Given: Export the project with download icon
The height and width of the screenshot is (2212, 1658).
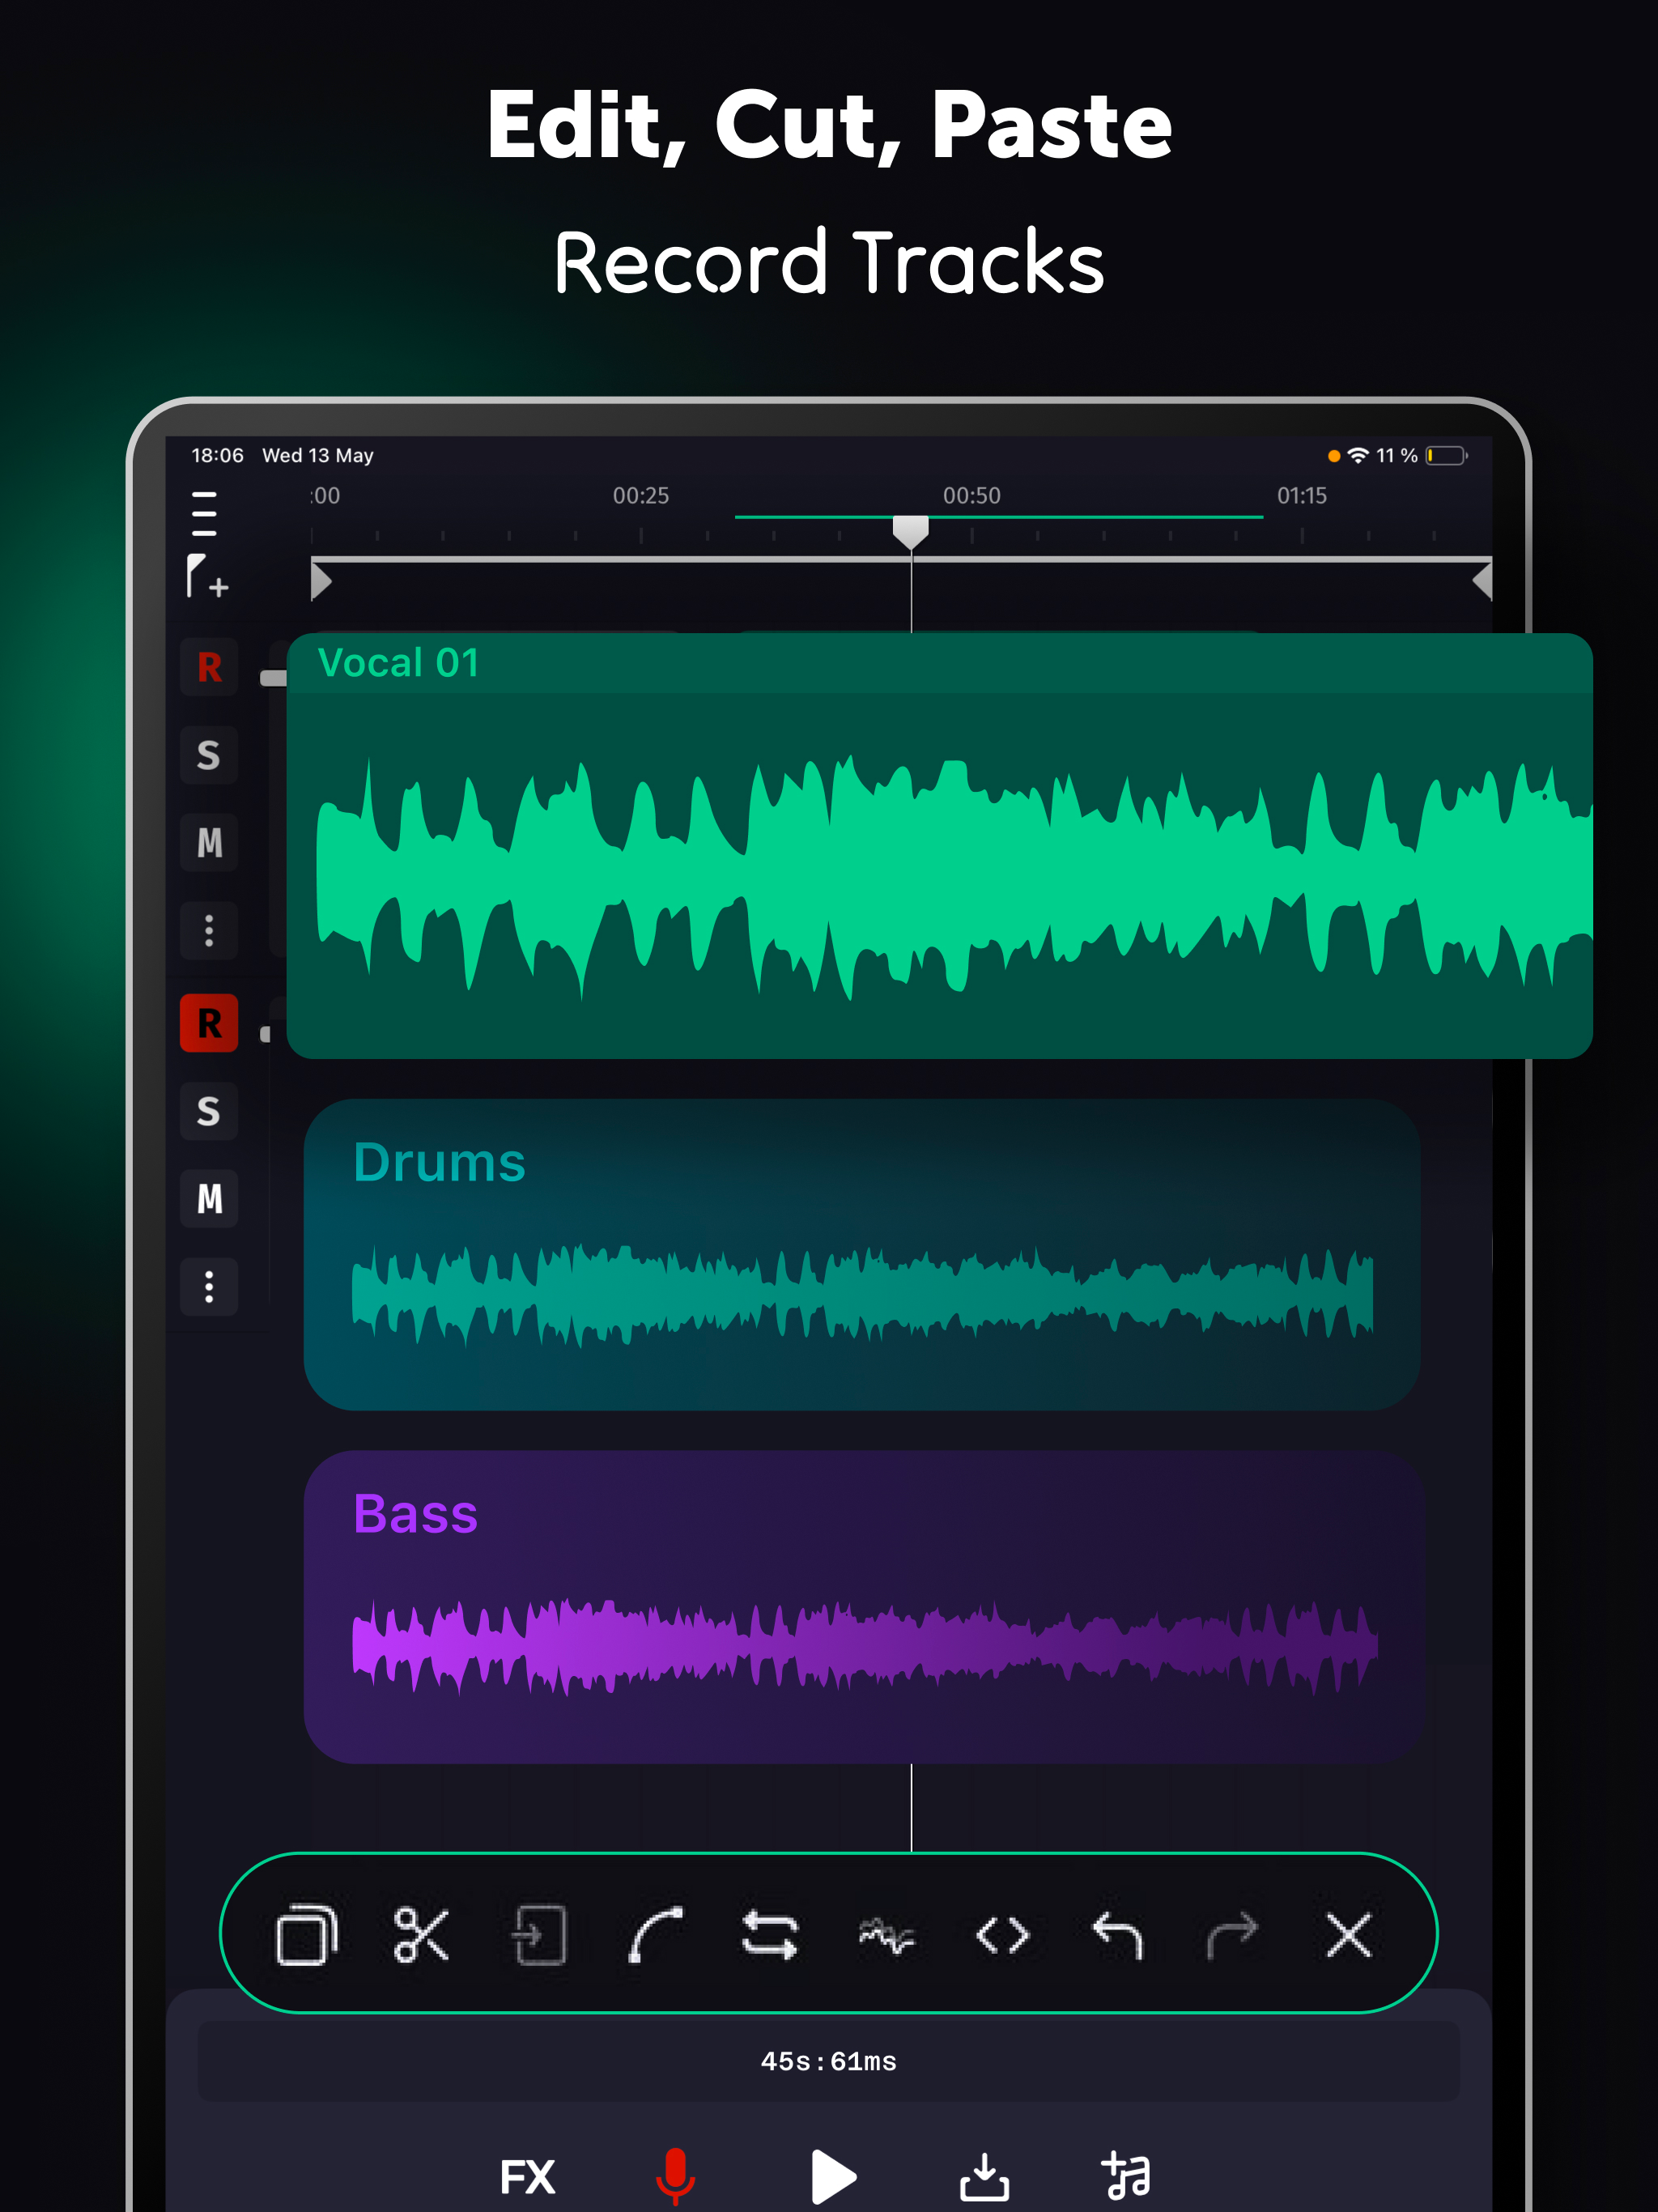Looking at the screenshot, I should coord(984,2176).
